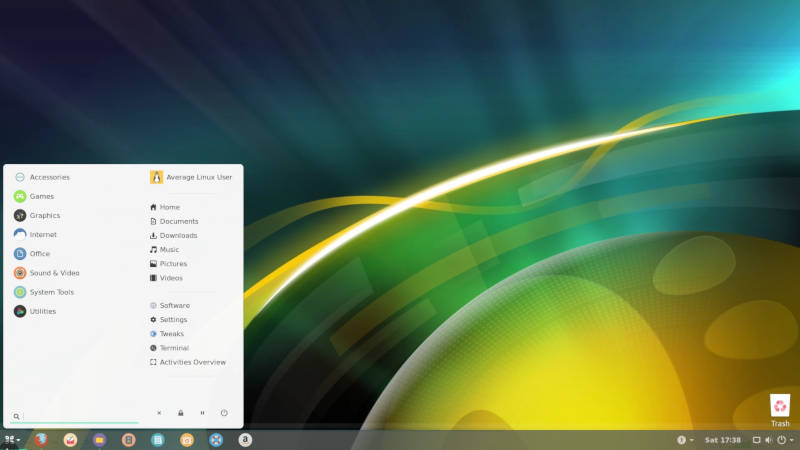Click the suspend pause icon in menu
800x450 pixels.
[x=203, y=413]
